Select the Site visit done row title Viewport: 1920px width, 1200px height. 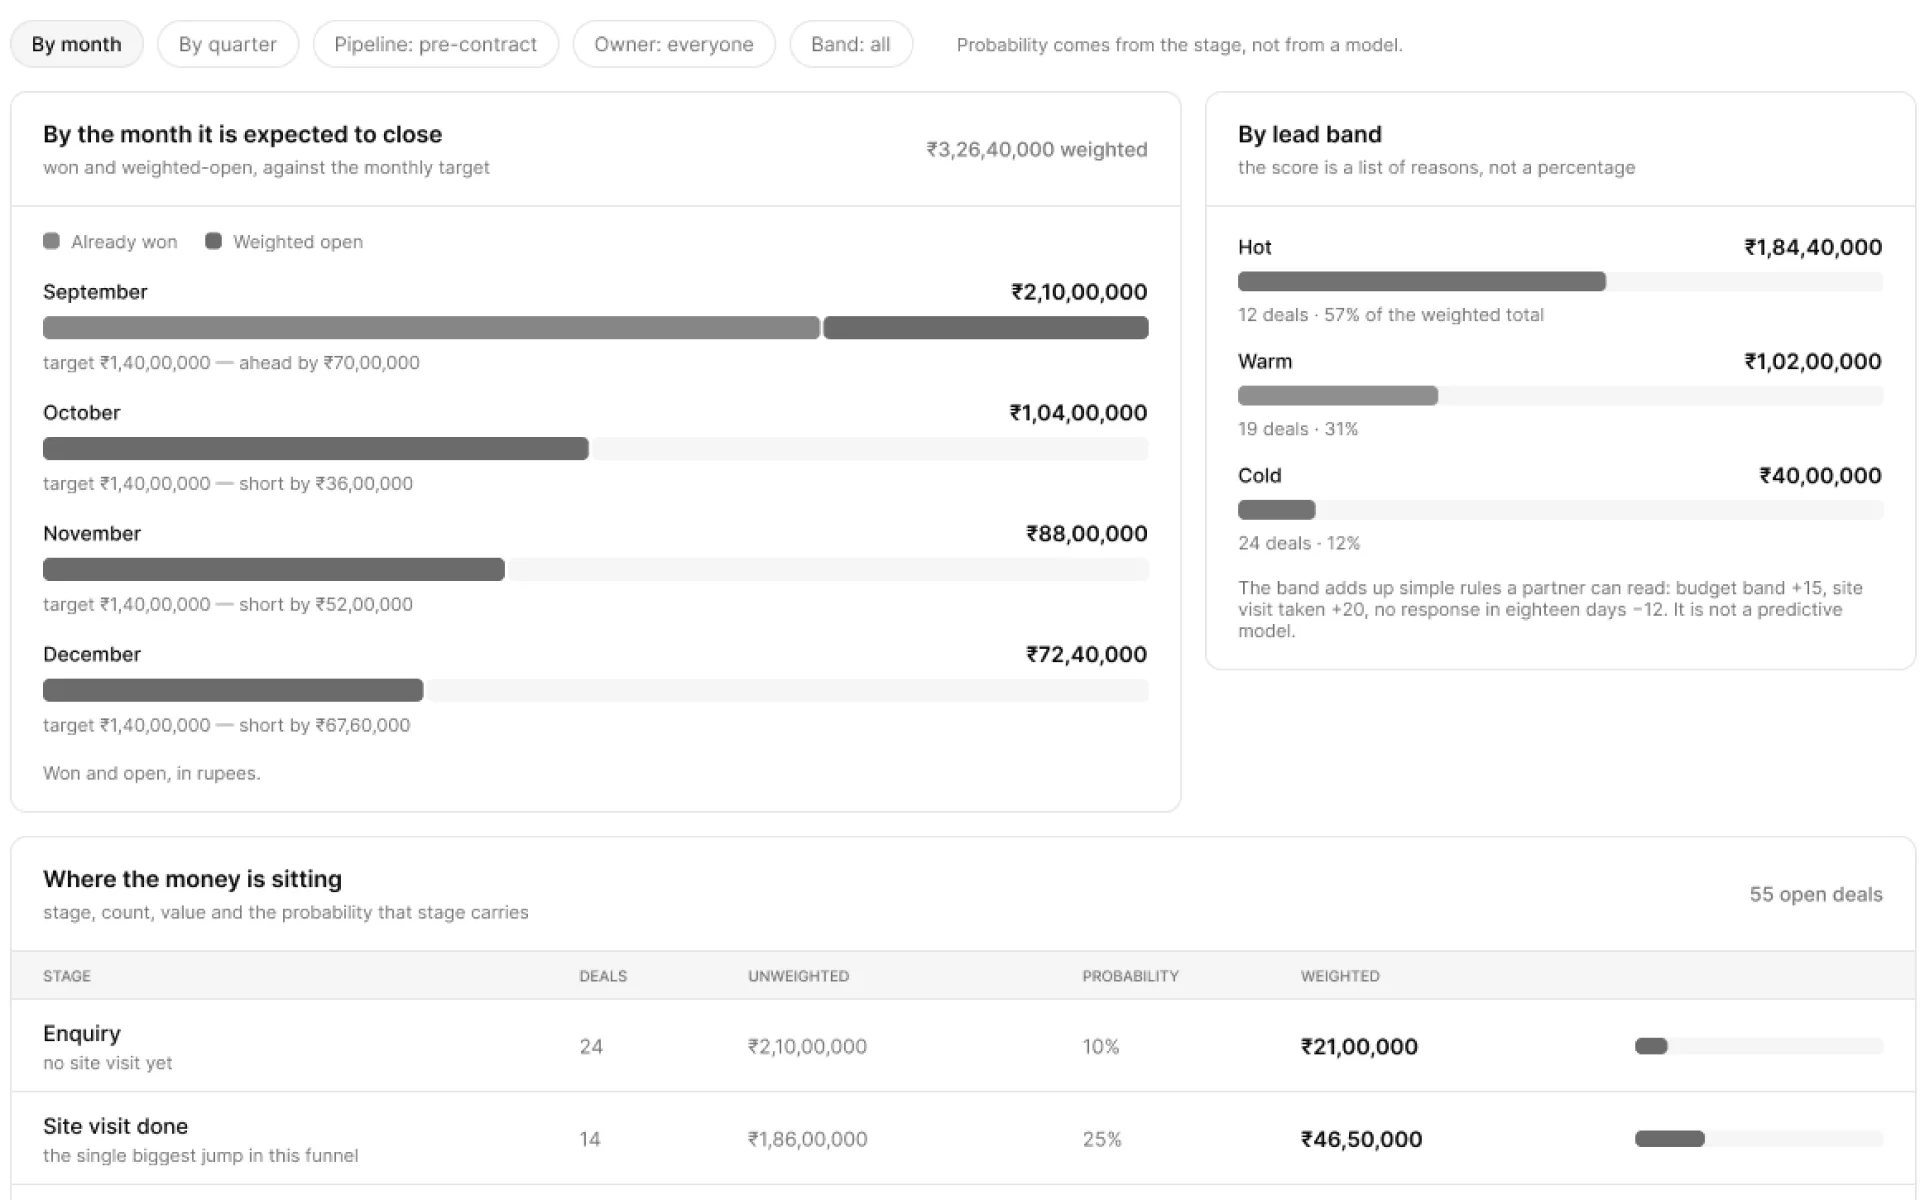115,1126
